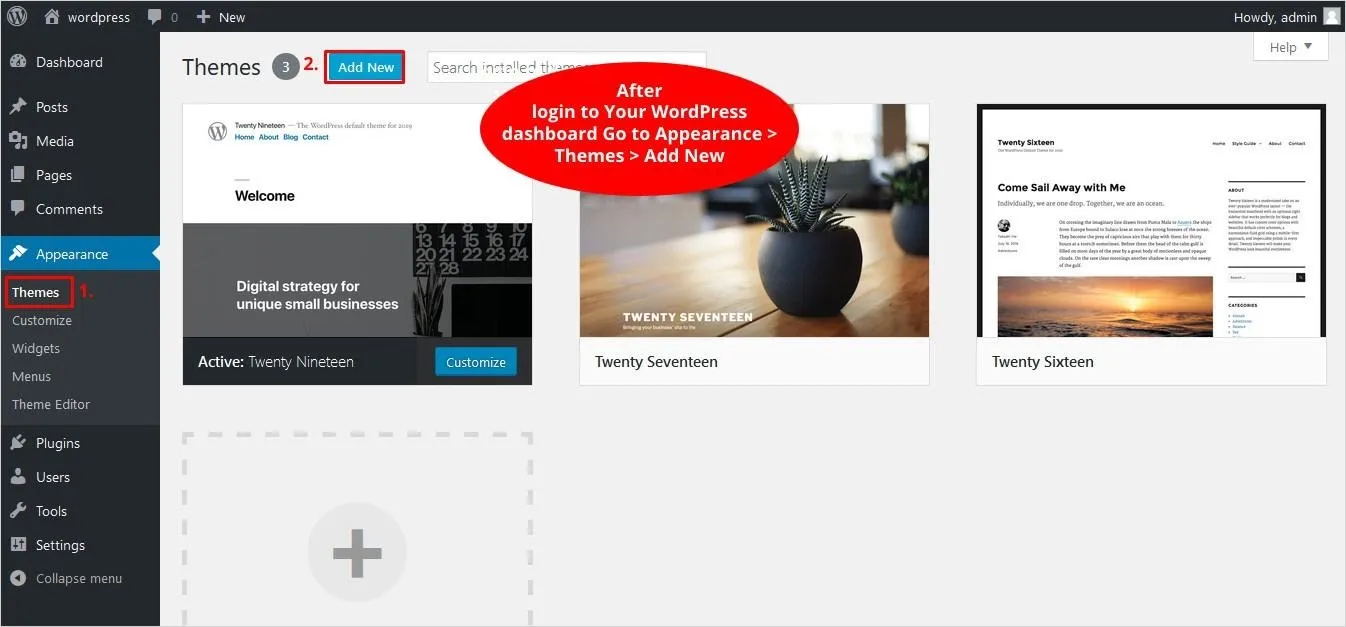Click the Add New themes button
The height and width of the screenshot is (627, 1346).
[x=364, y=67]
